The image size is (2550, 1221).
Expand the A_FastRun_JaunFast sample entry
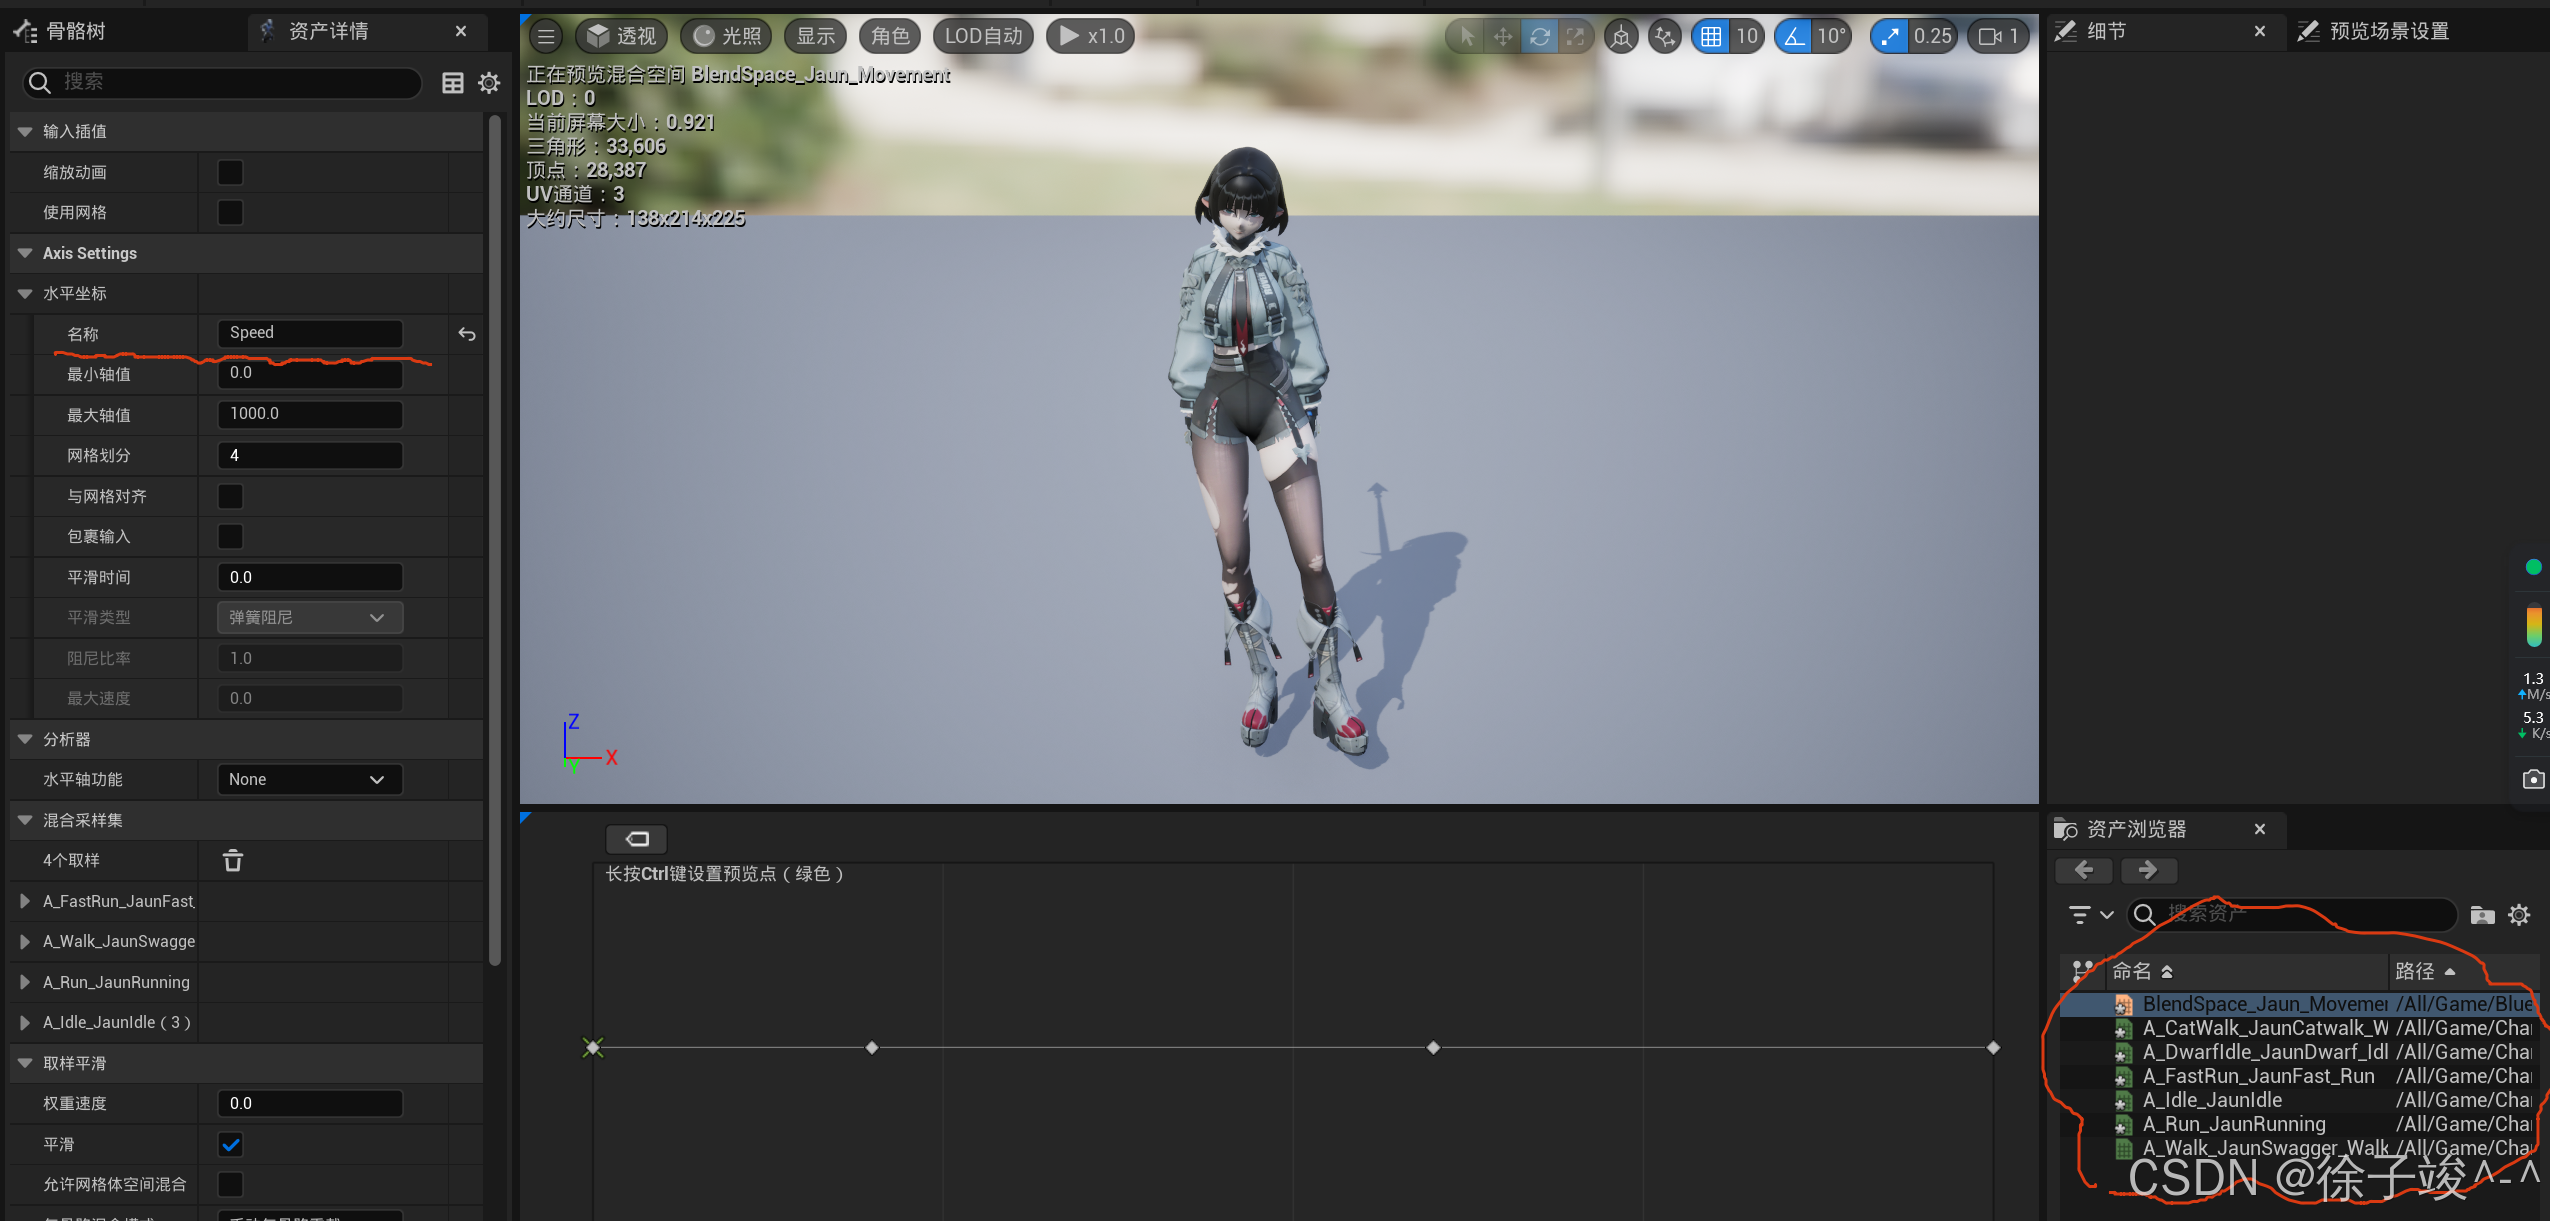pyautogui.click(x=25, y=901)
